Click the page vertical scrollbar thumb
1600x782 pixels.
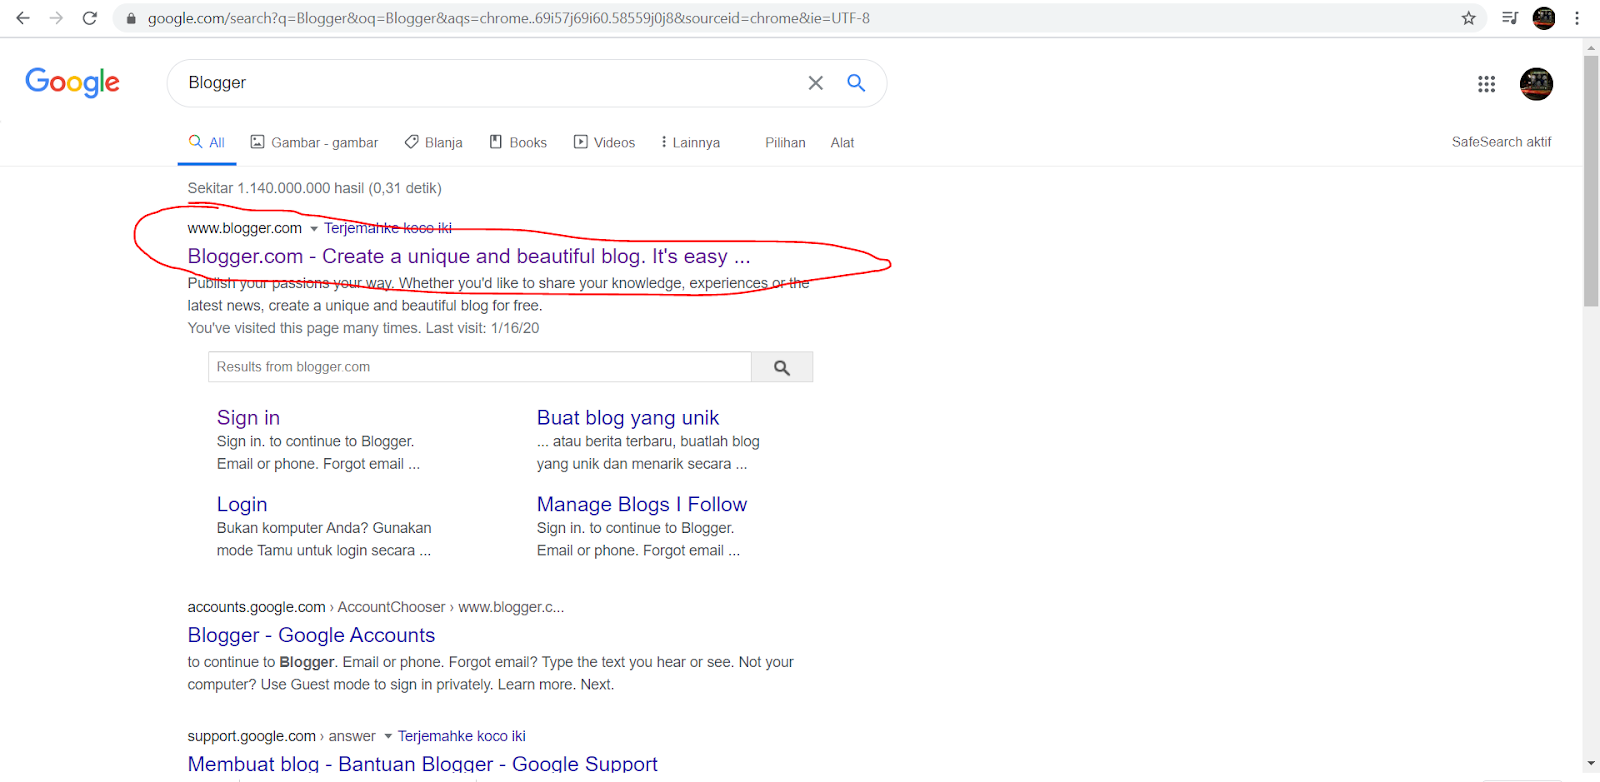(x=1591, y=180)
